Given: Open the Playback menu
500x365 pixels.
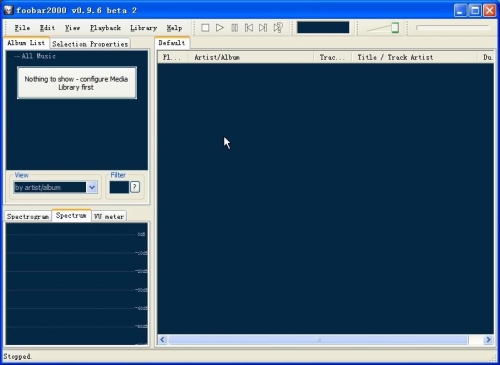Looking at the screenshot, I should (105, 28).
